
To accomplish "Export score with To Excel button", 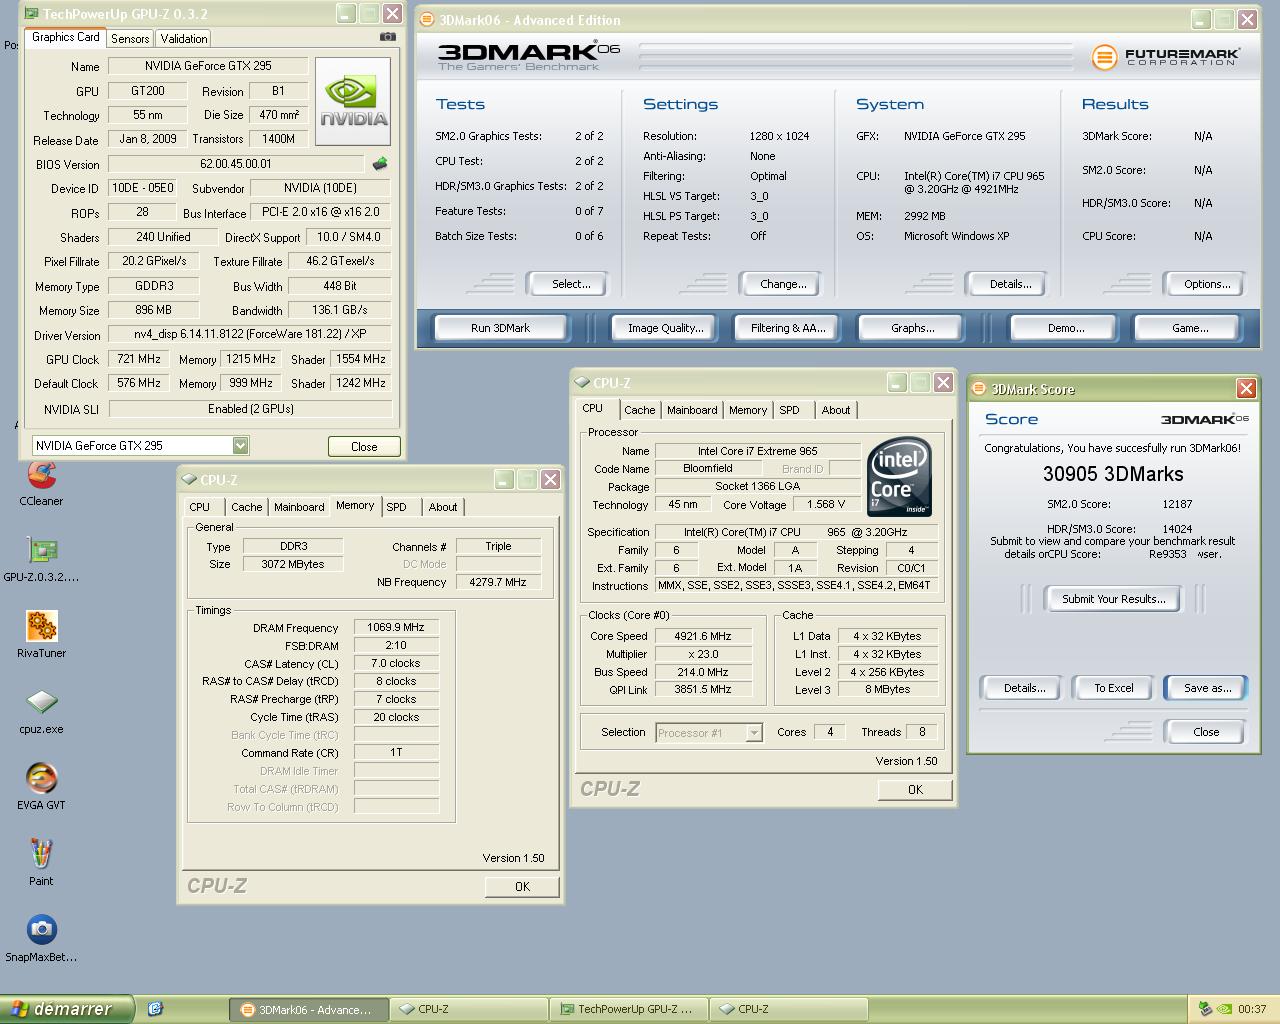I will [x=1113, y=688].
